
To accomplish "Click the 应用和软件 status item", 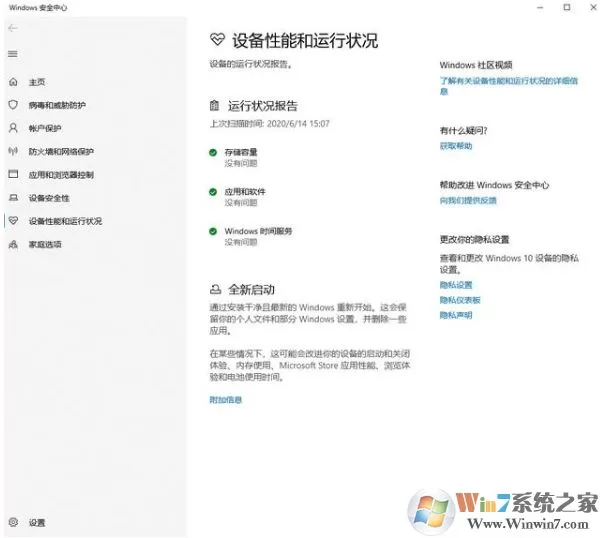I will (x=245, y=197).
